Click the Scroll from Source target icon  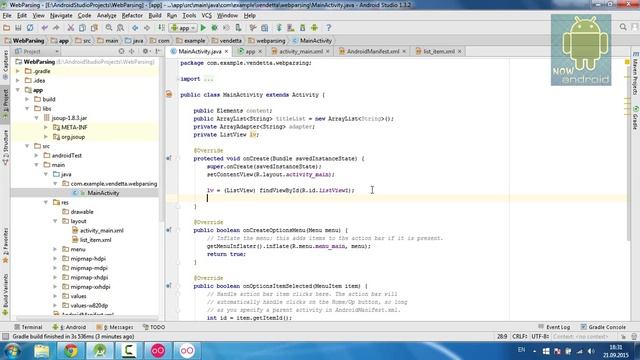pos(121,51)
